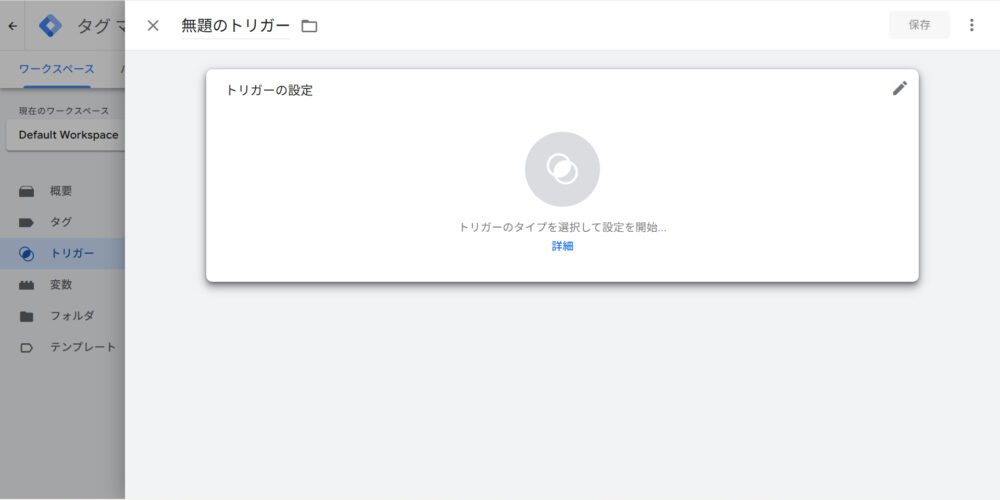The width and height of the screenshot is (1000, 500).
Task: Click the 保存 save button
Action: [x=919, y=25]
